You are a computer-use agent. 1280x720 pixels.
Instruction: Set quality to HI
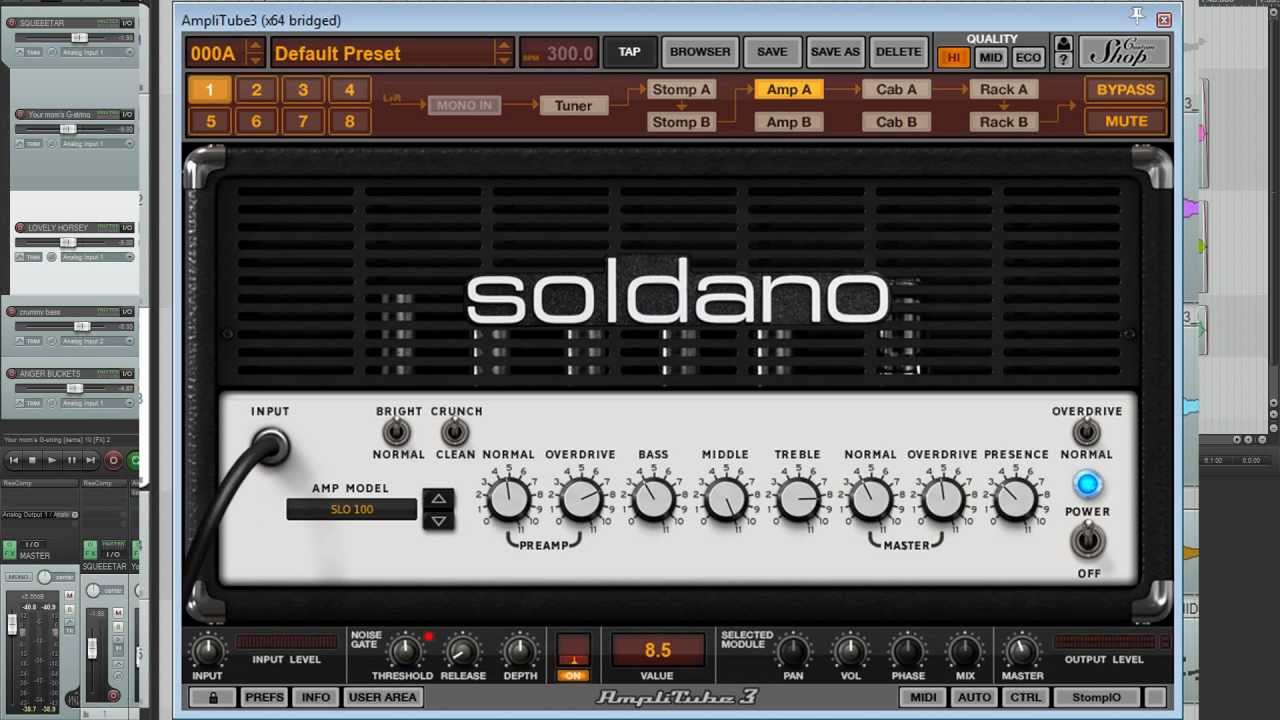pos(953,58)
